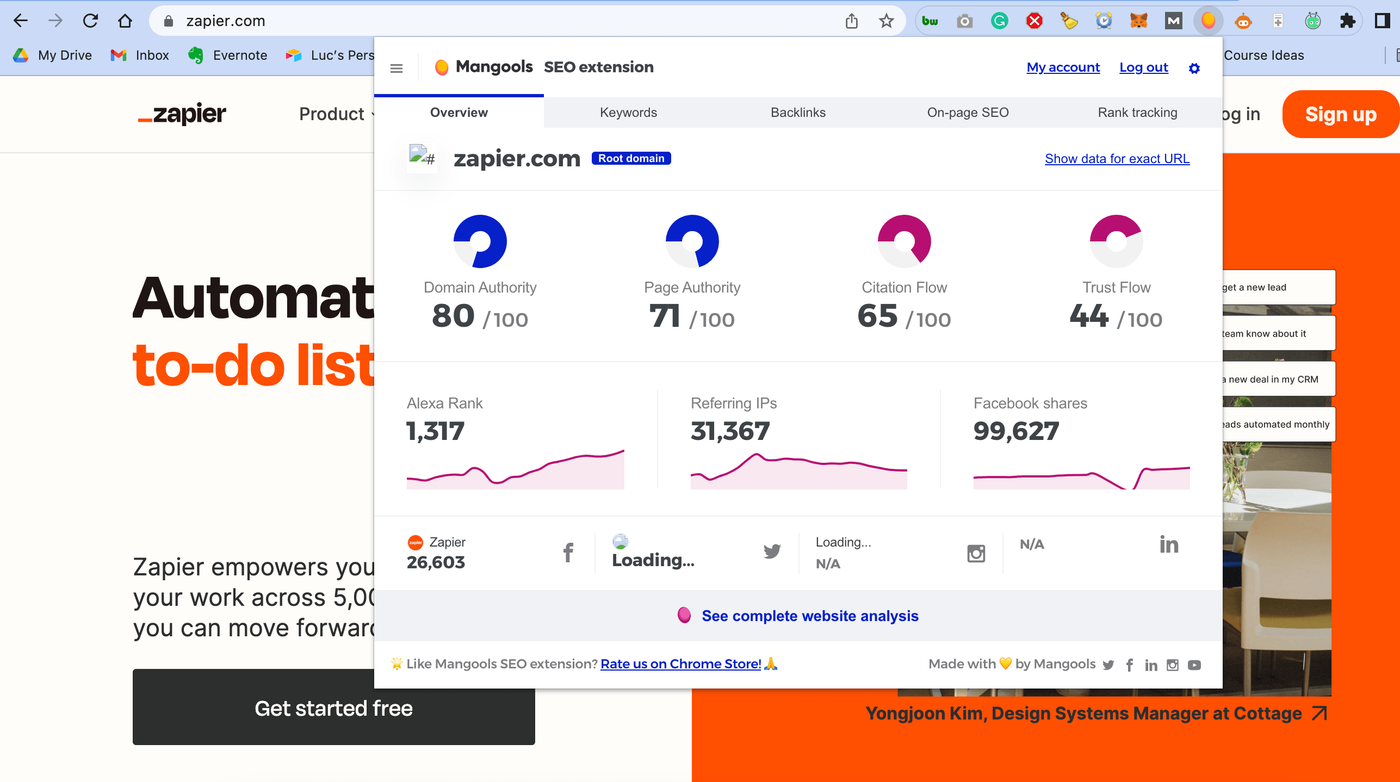The image size is (1400, 782).
Task: Expand the Product menu on Zapier
Action: pos(337,114)
